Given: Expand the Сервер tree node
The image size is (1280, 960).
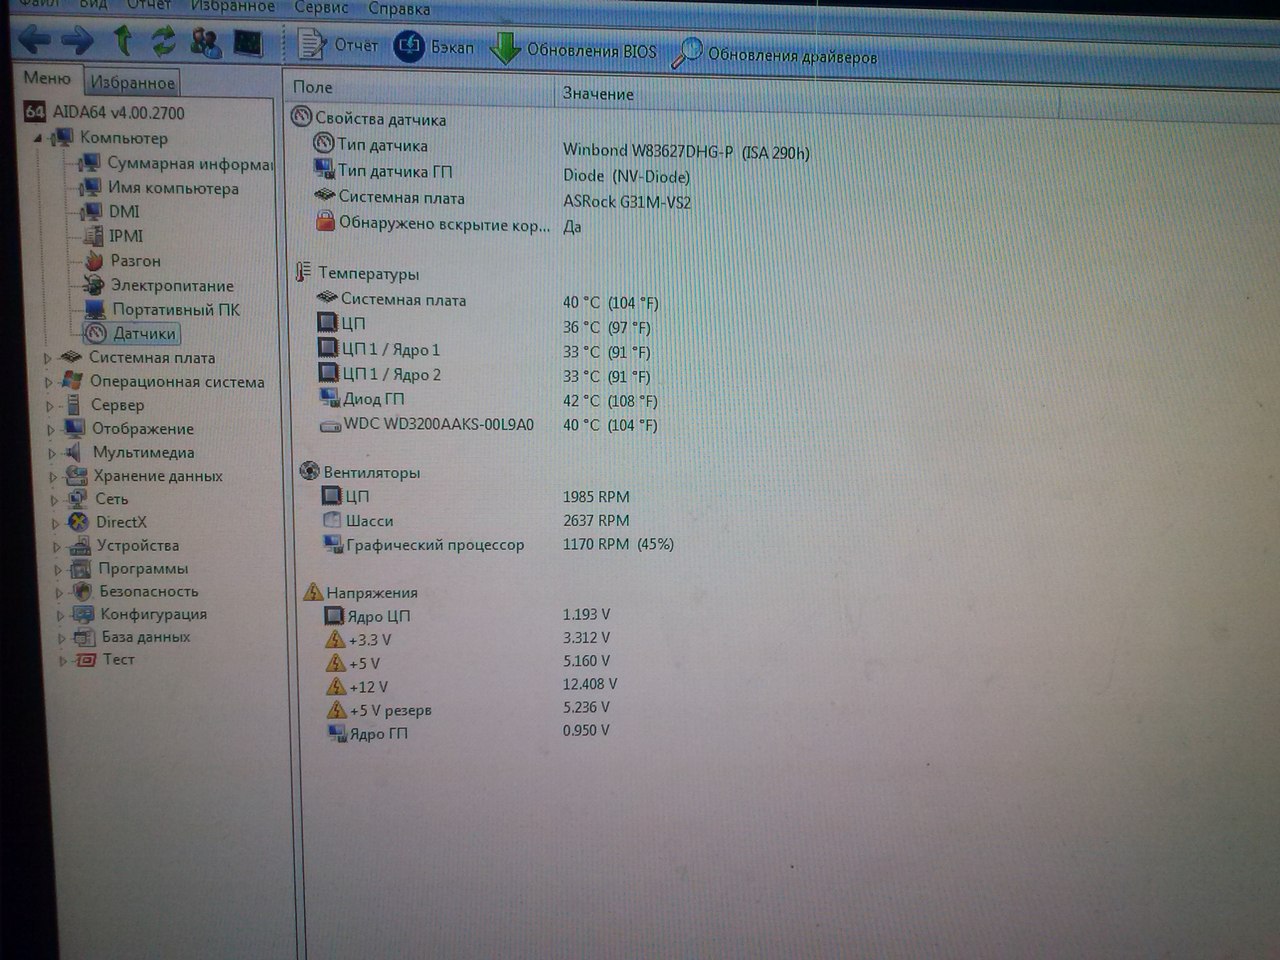Looking at the screenshot, I should tap(50, 406).
